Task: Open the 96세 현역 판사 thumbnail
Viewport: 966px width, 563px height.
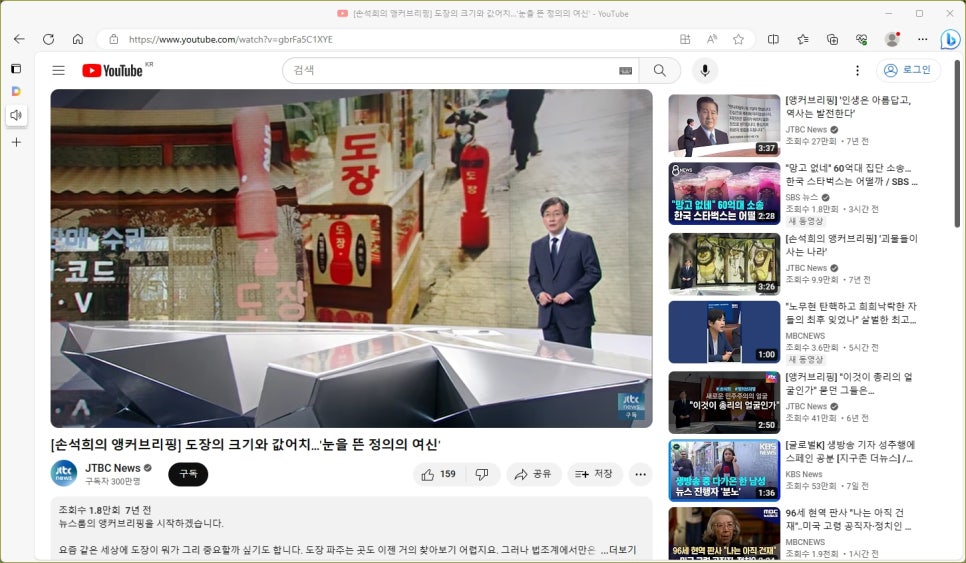Action: pyautogui.click(x=724, y=533)
